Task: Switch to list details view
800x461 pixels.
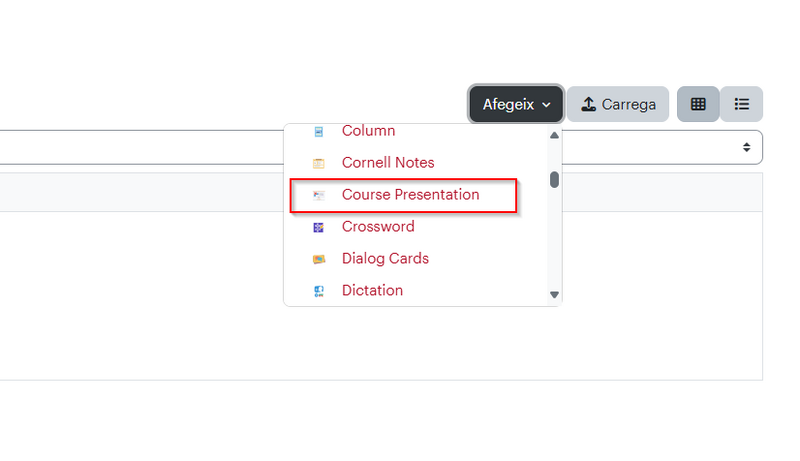Action: tap(741, 104)
